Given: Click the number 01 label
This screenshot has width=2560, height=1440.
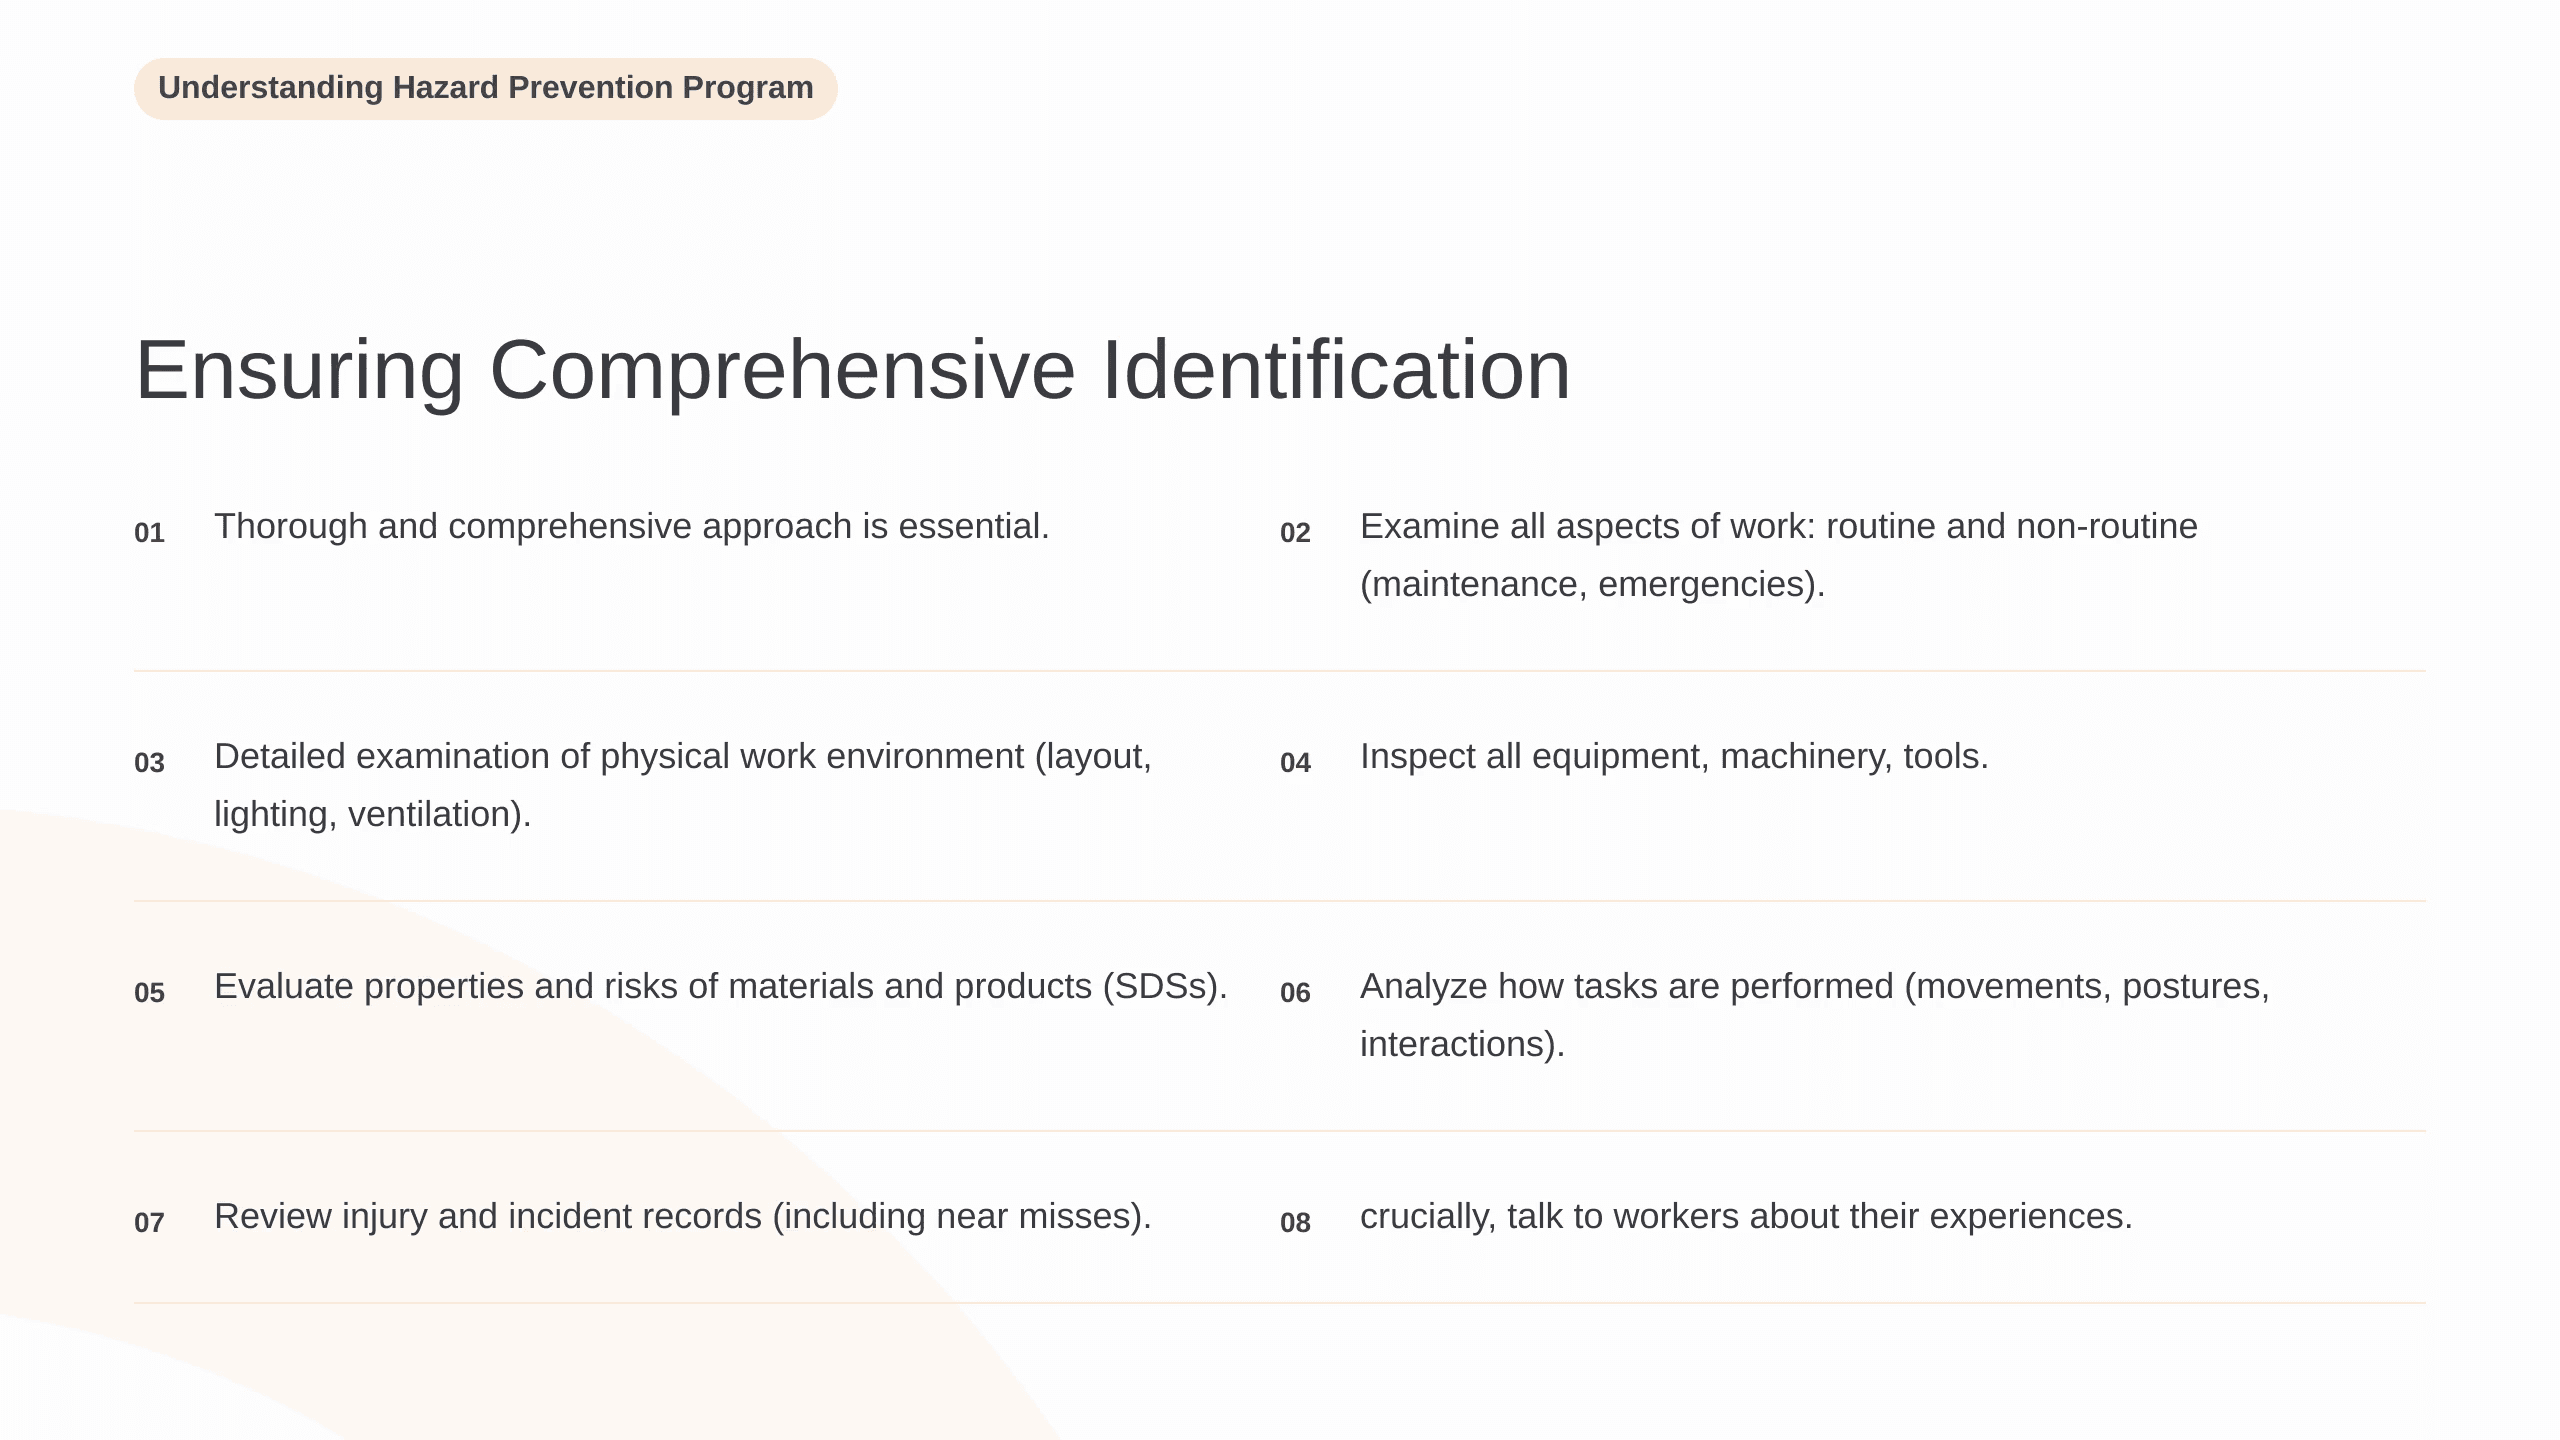Looking at the screenshot, I should (x=149, y=533).
